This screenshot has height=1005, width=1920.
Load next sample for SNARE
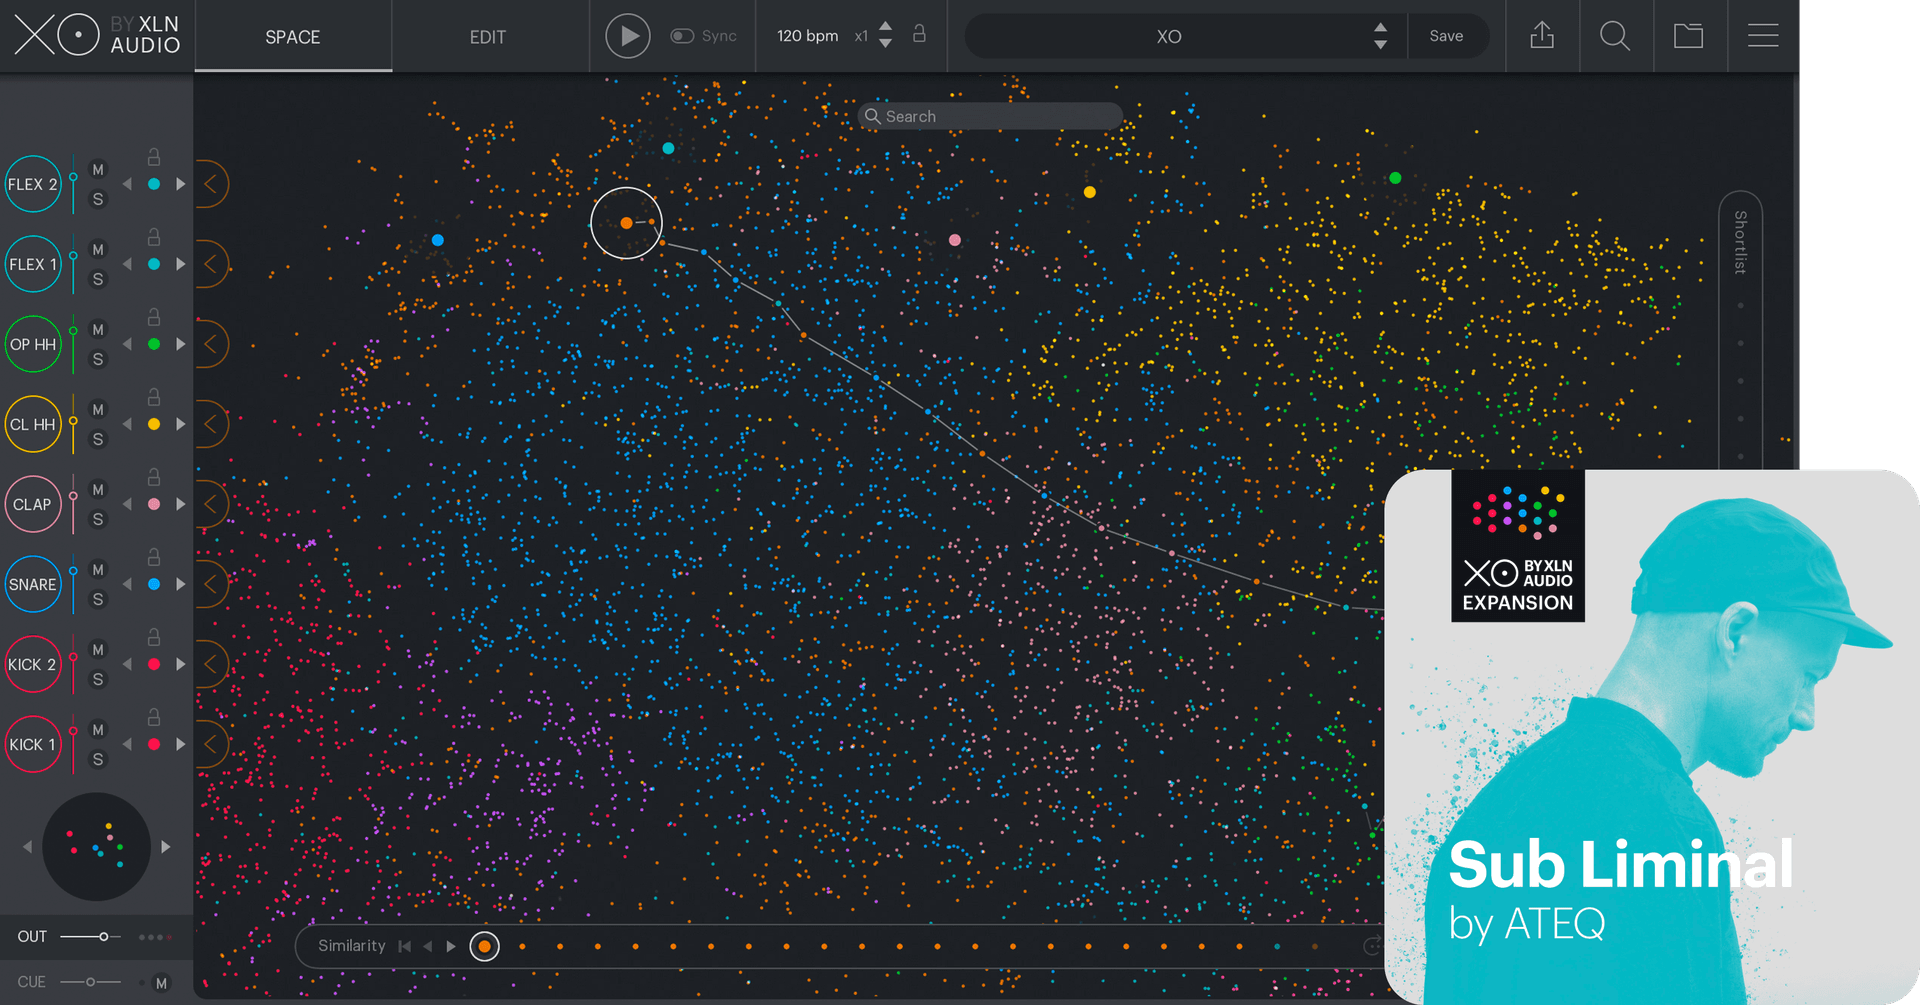(x=181, y=584)
